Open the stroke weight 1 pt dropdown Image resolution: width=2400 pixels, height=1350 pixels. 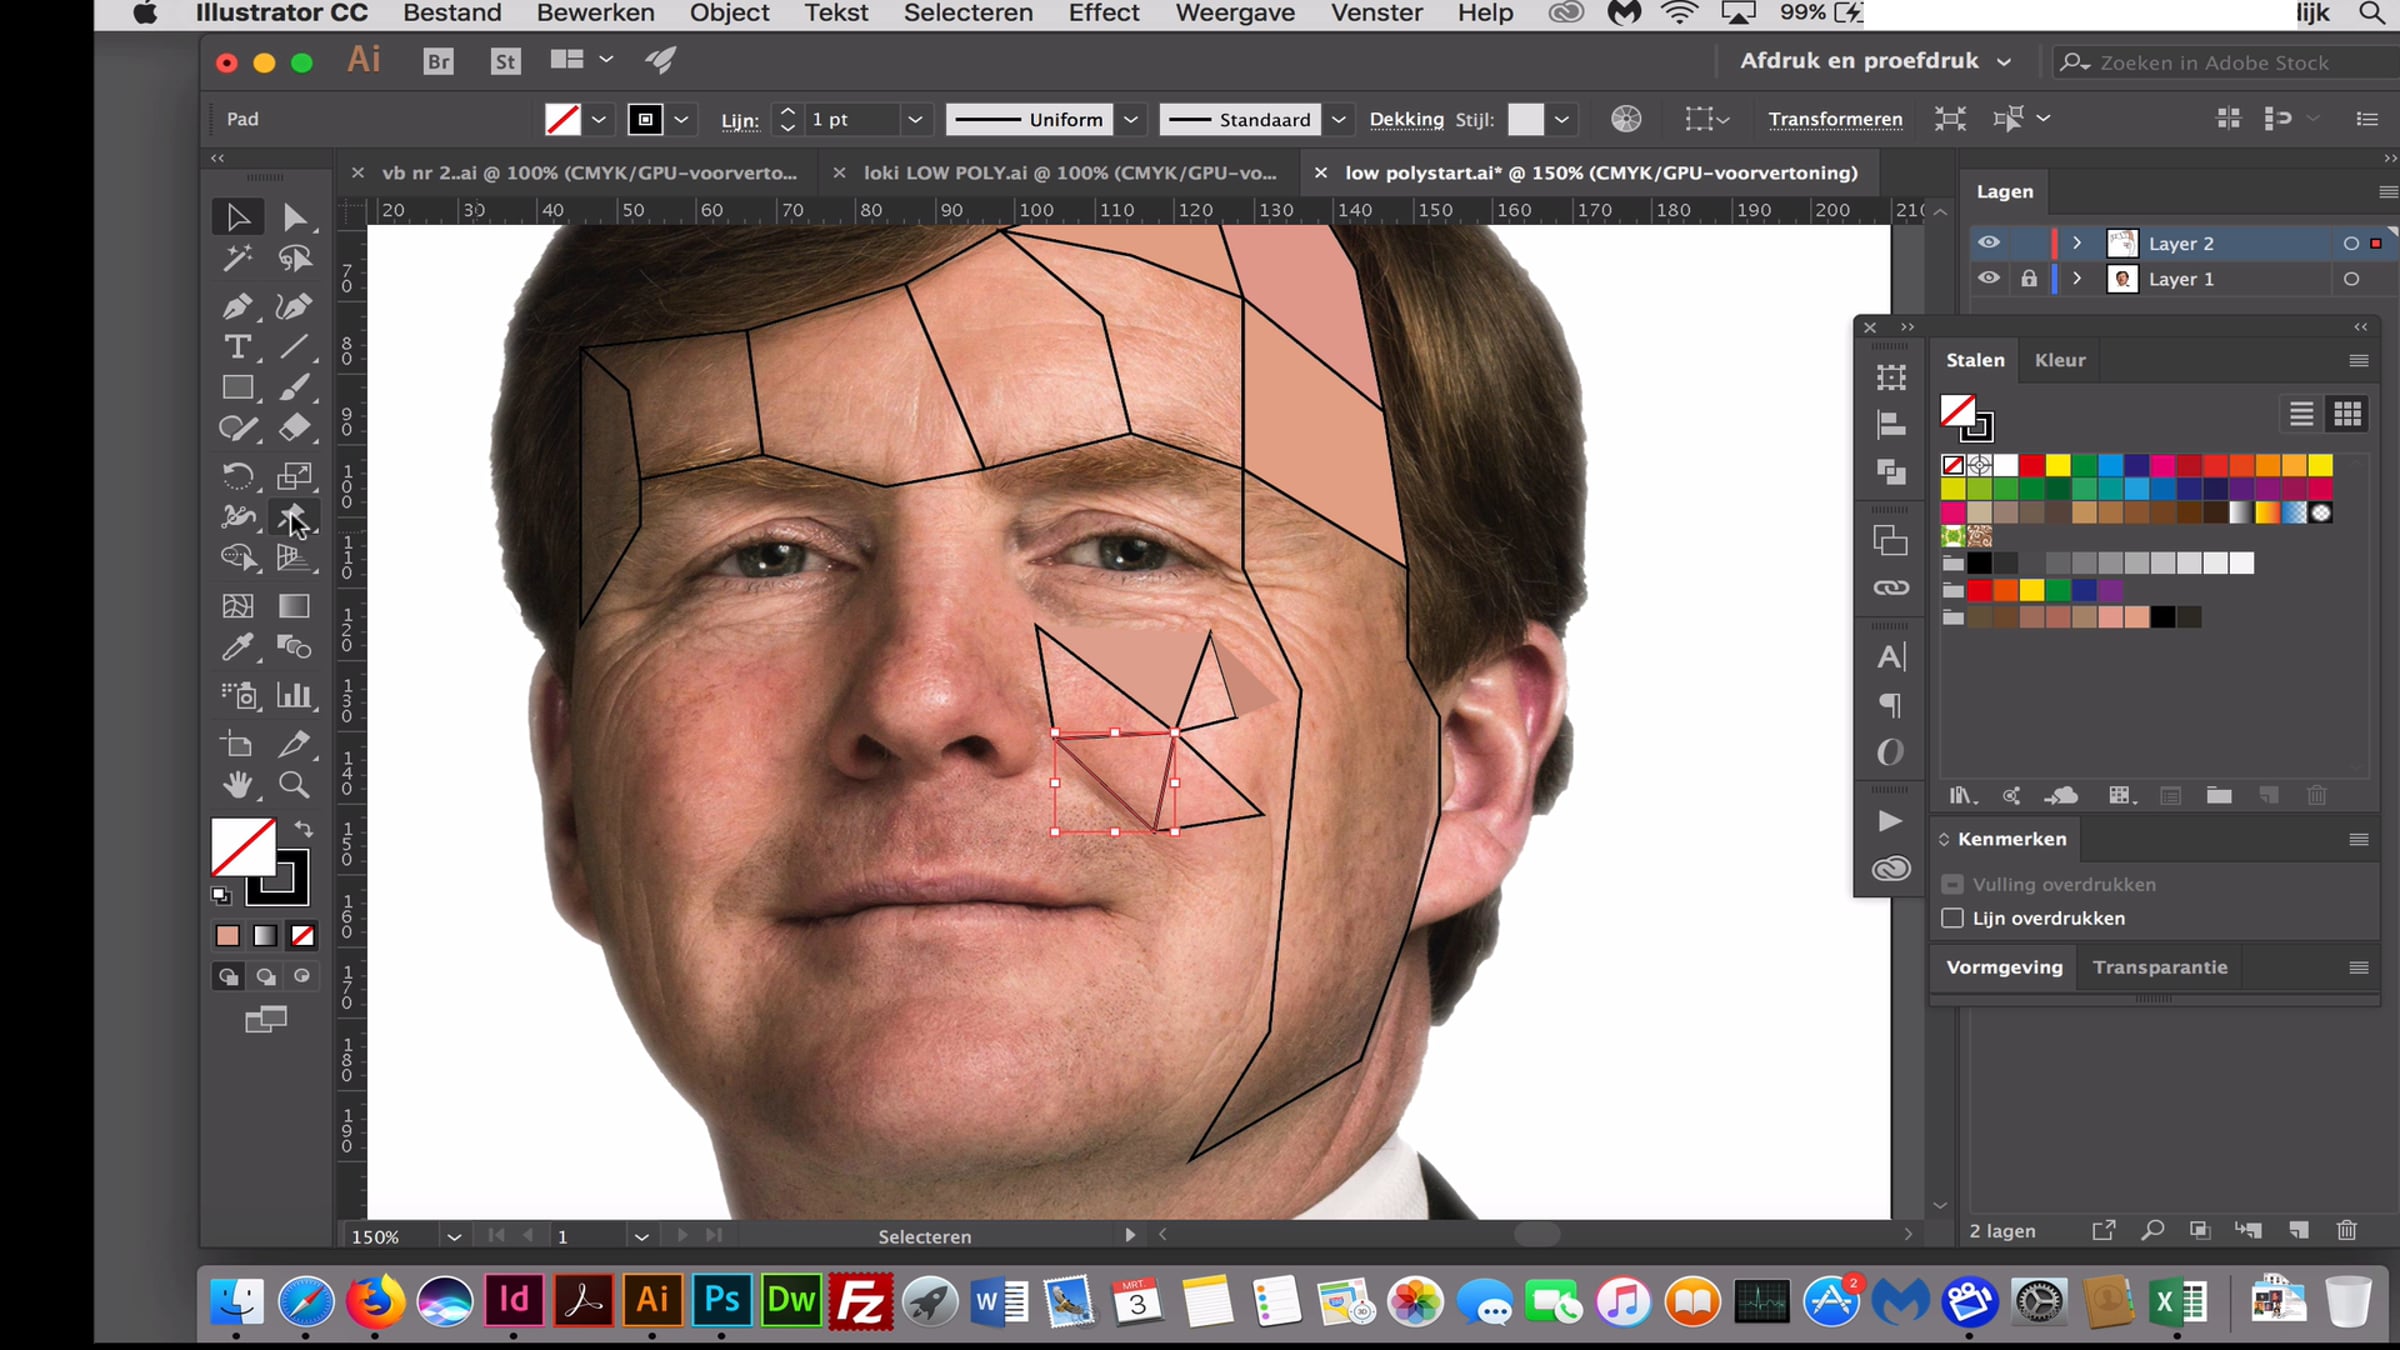pos(915,120)
